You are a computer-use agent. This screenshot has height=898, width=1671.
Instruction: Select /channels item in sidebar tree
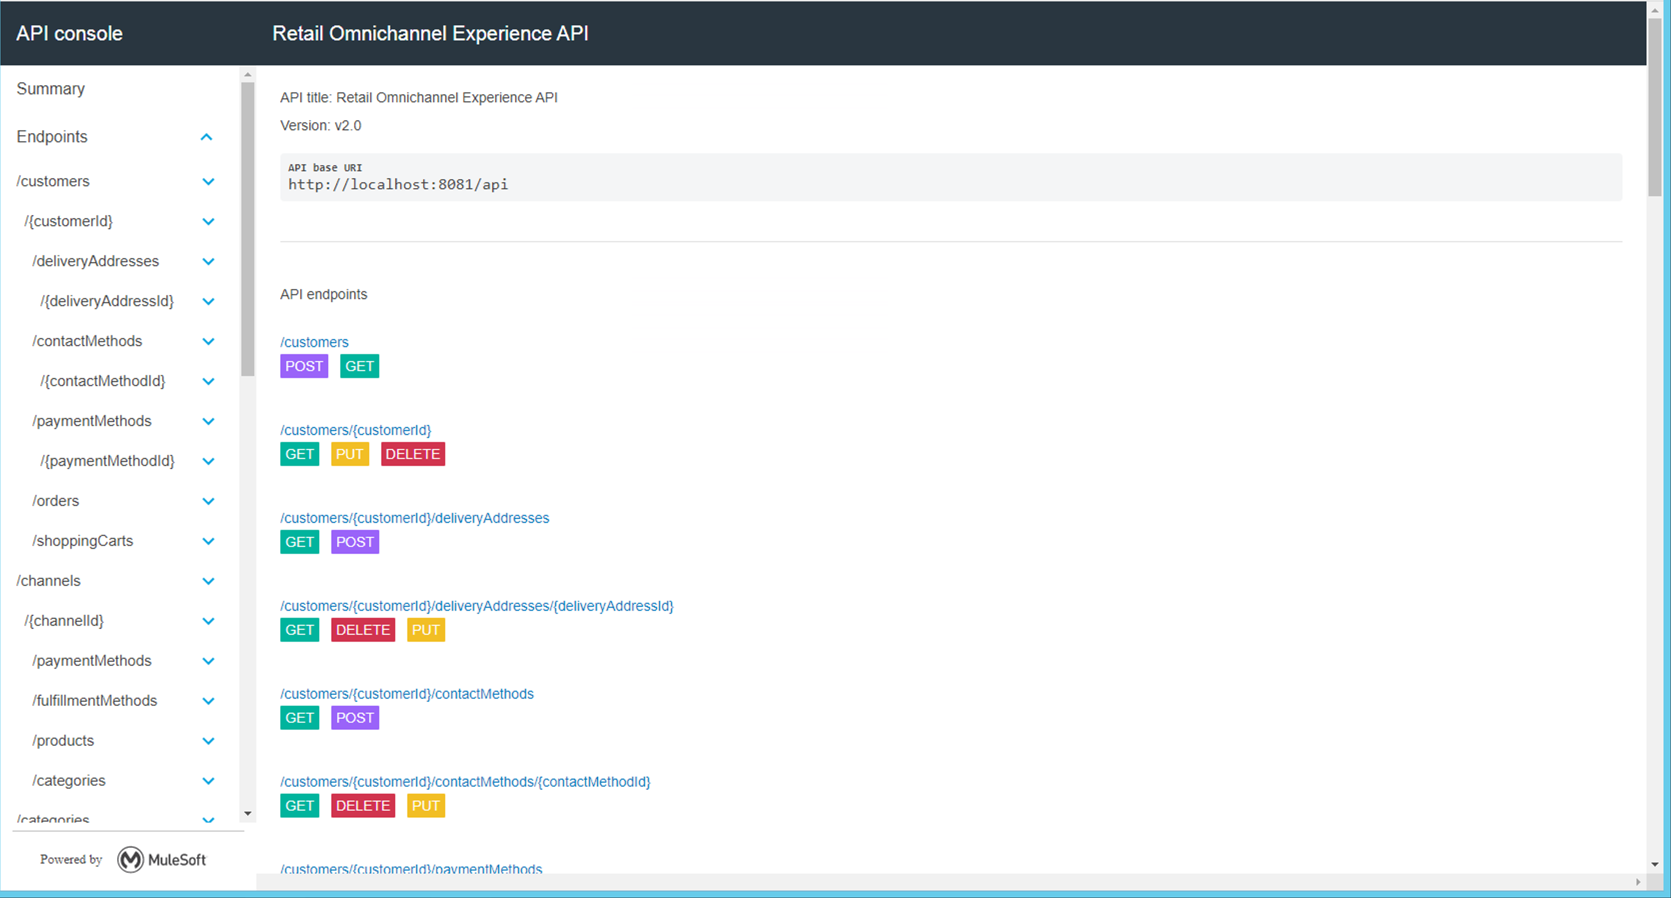pyautogui.click(x=48, y=581)
